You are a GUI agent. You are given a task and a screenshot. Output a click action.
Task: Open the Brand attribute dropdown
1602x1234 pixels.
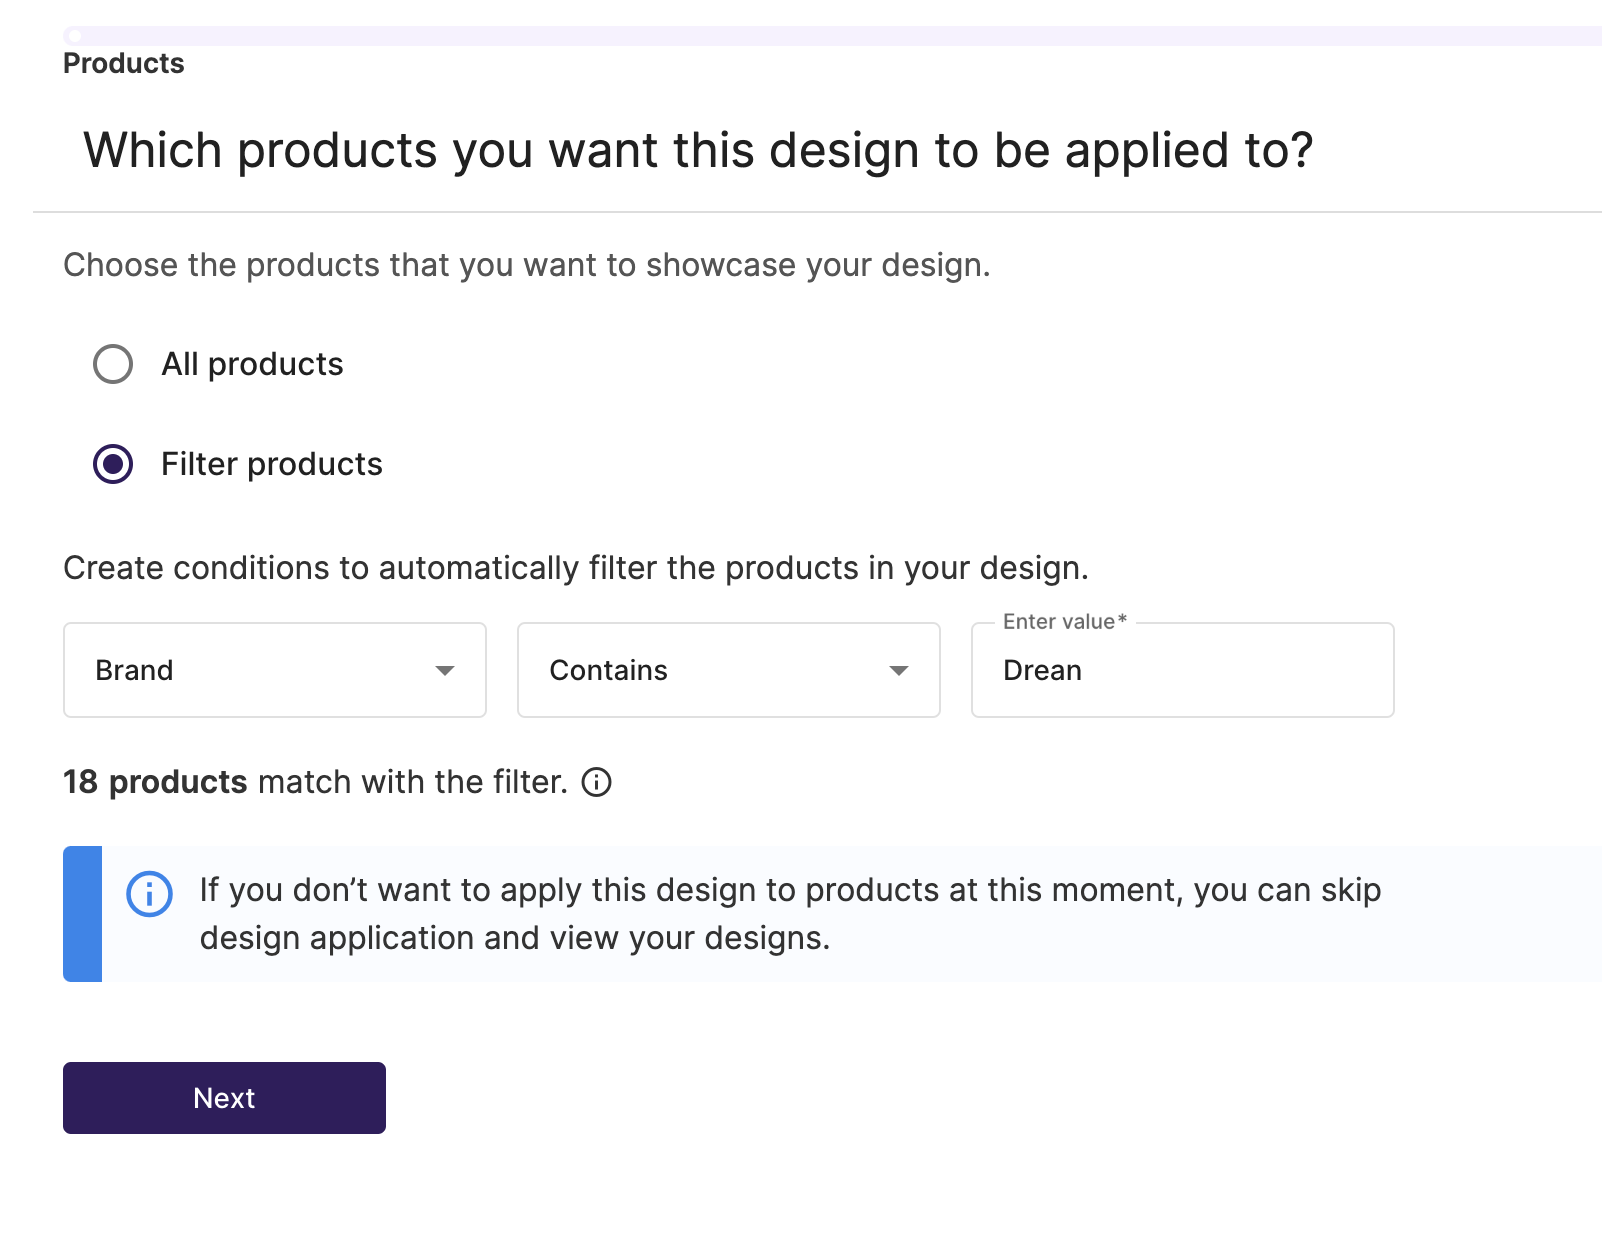coord(275,670)
